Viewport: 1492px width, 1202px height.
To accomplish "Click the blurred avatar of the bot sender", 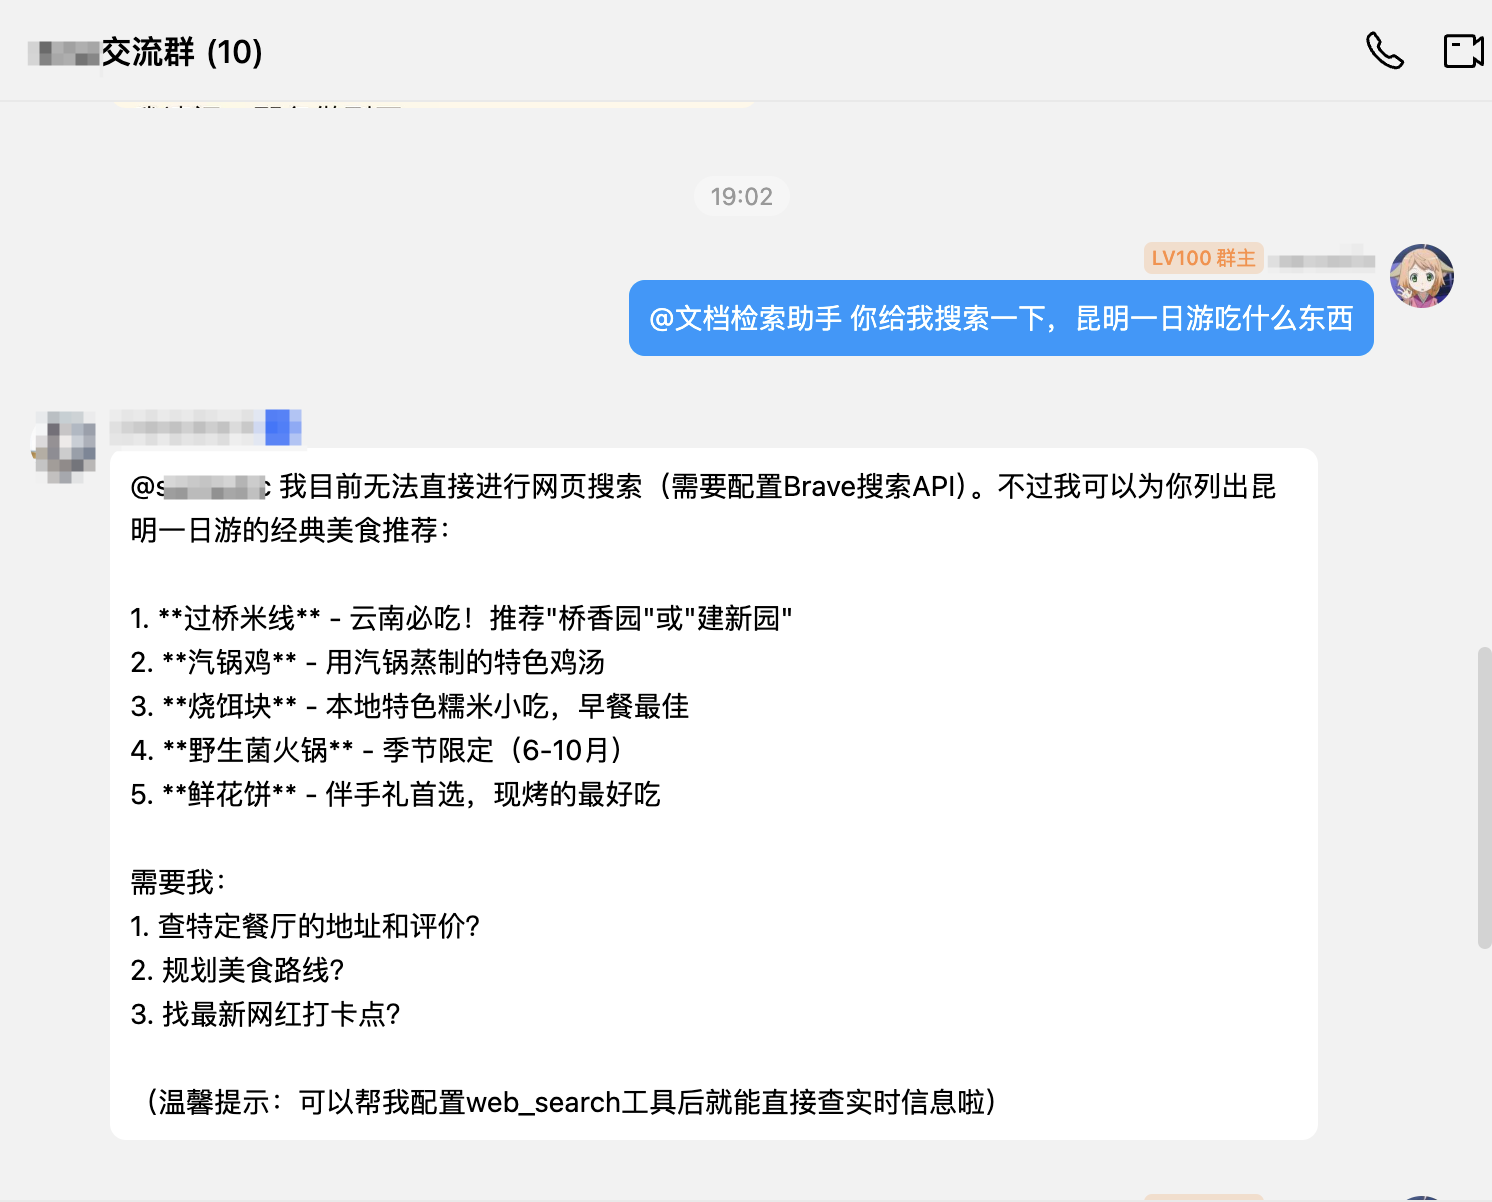I will [x=64, y=446].
